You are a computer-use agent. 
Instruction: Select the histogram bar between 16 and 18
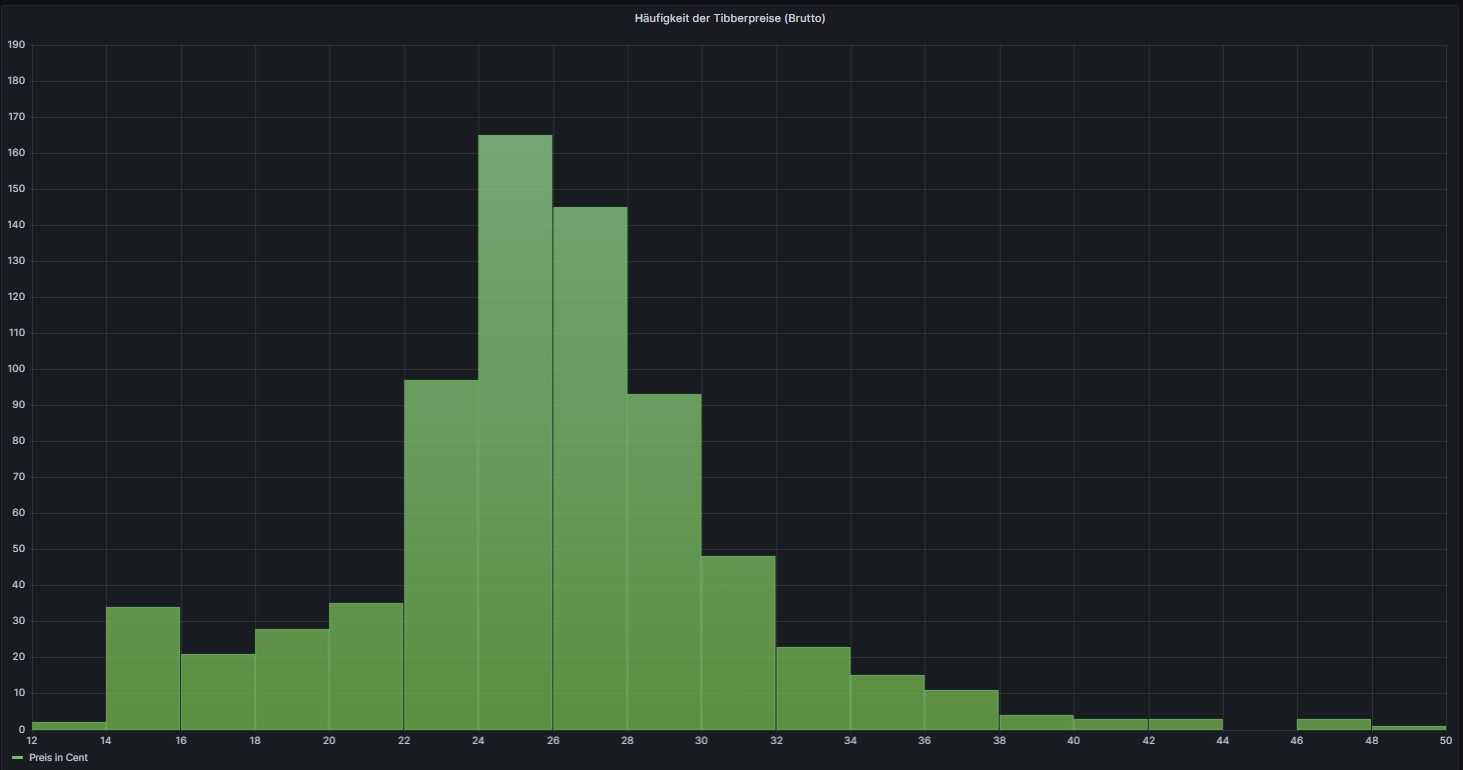point(218,691)
